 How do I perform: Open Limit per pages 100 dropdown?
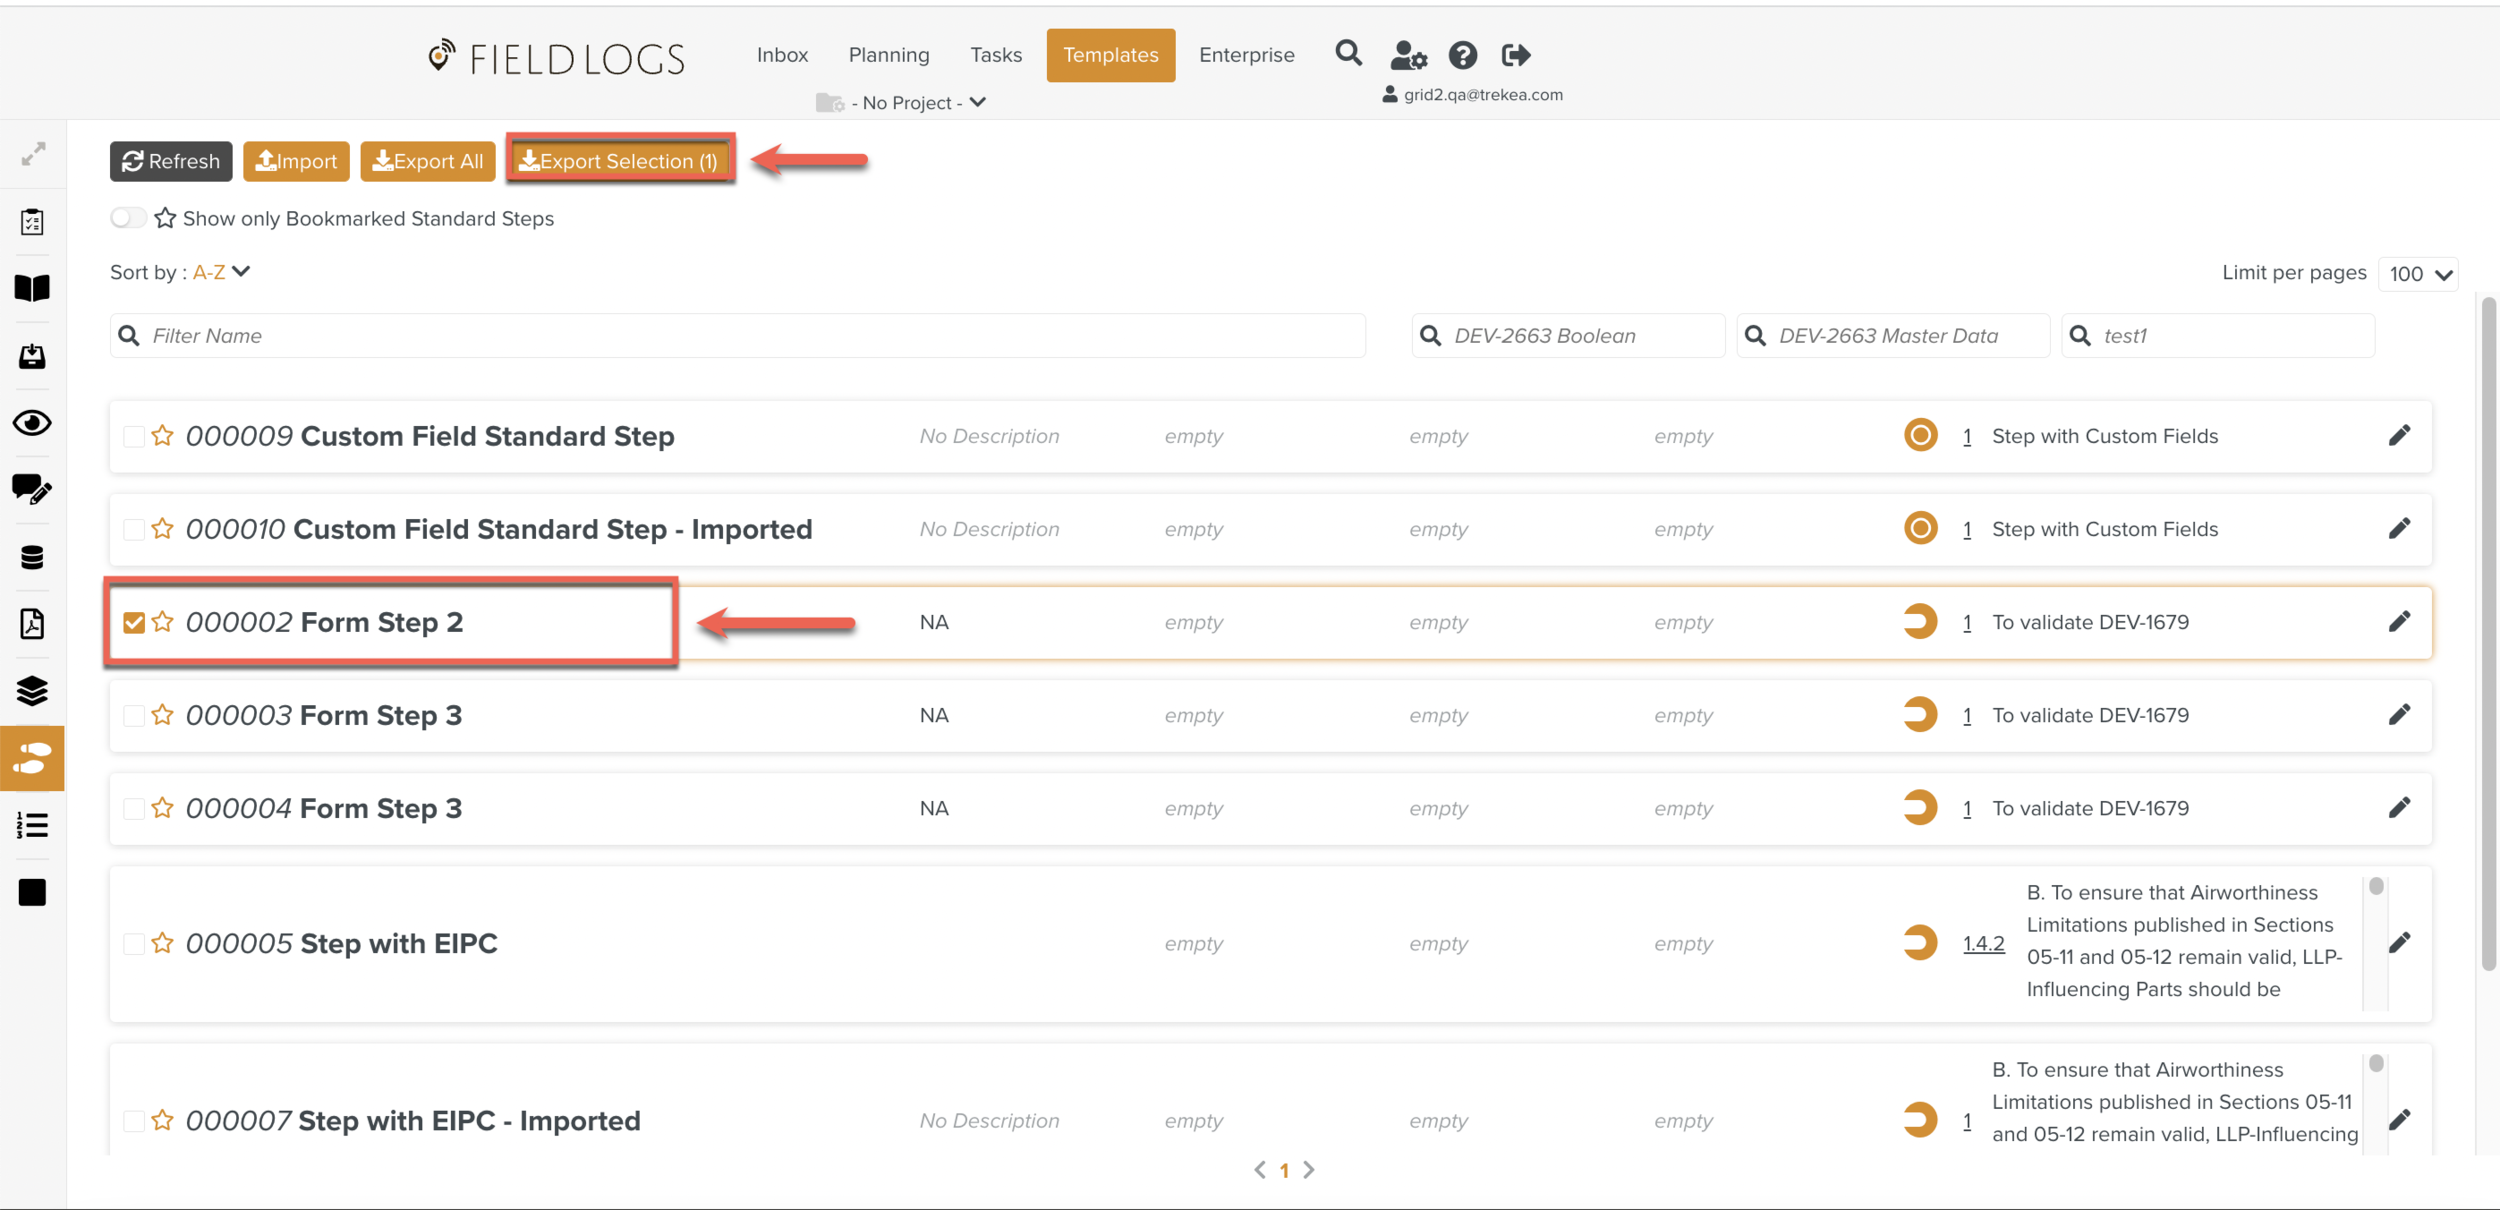[2419, 274]
